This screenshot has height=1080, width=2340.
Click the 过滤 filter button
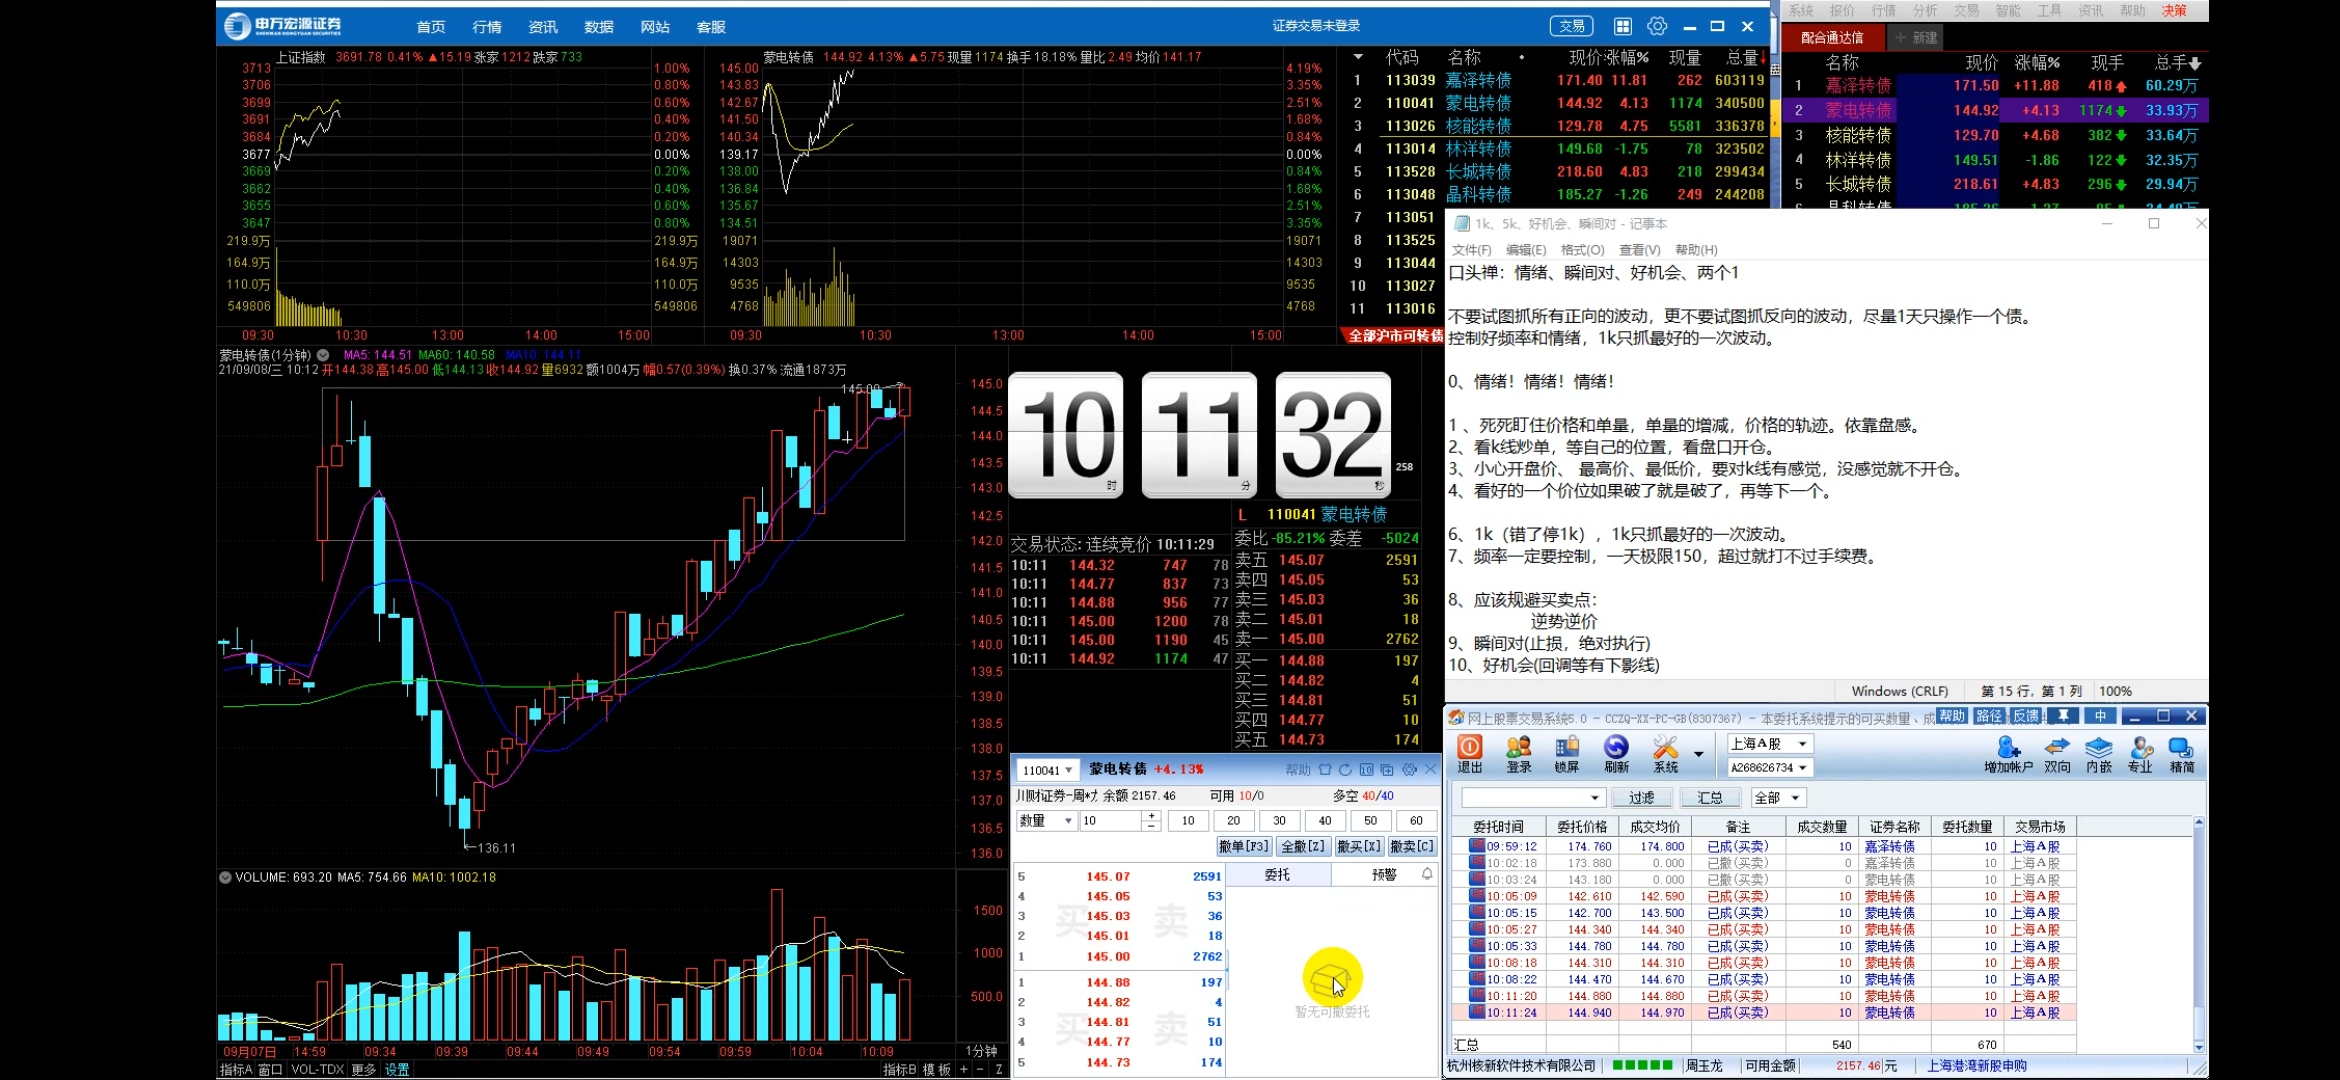point(1641,798)
